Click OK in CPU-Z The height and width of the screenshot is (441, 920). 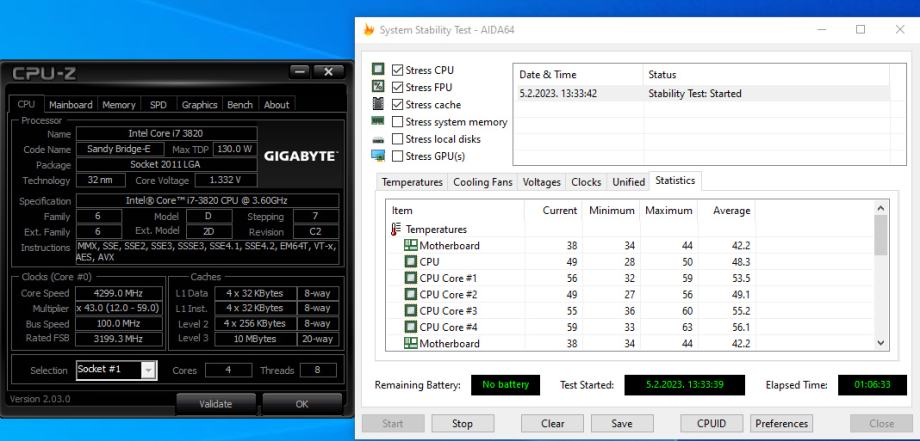(302, 404)
